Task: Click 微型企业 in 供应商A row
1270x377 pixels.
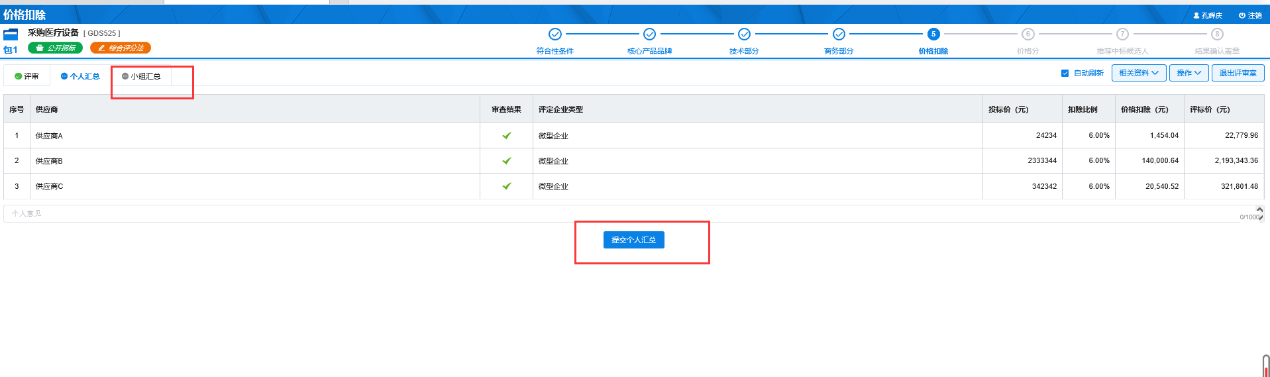Action: click(x=553, y=135)
